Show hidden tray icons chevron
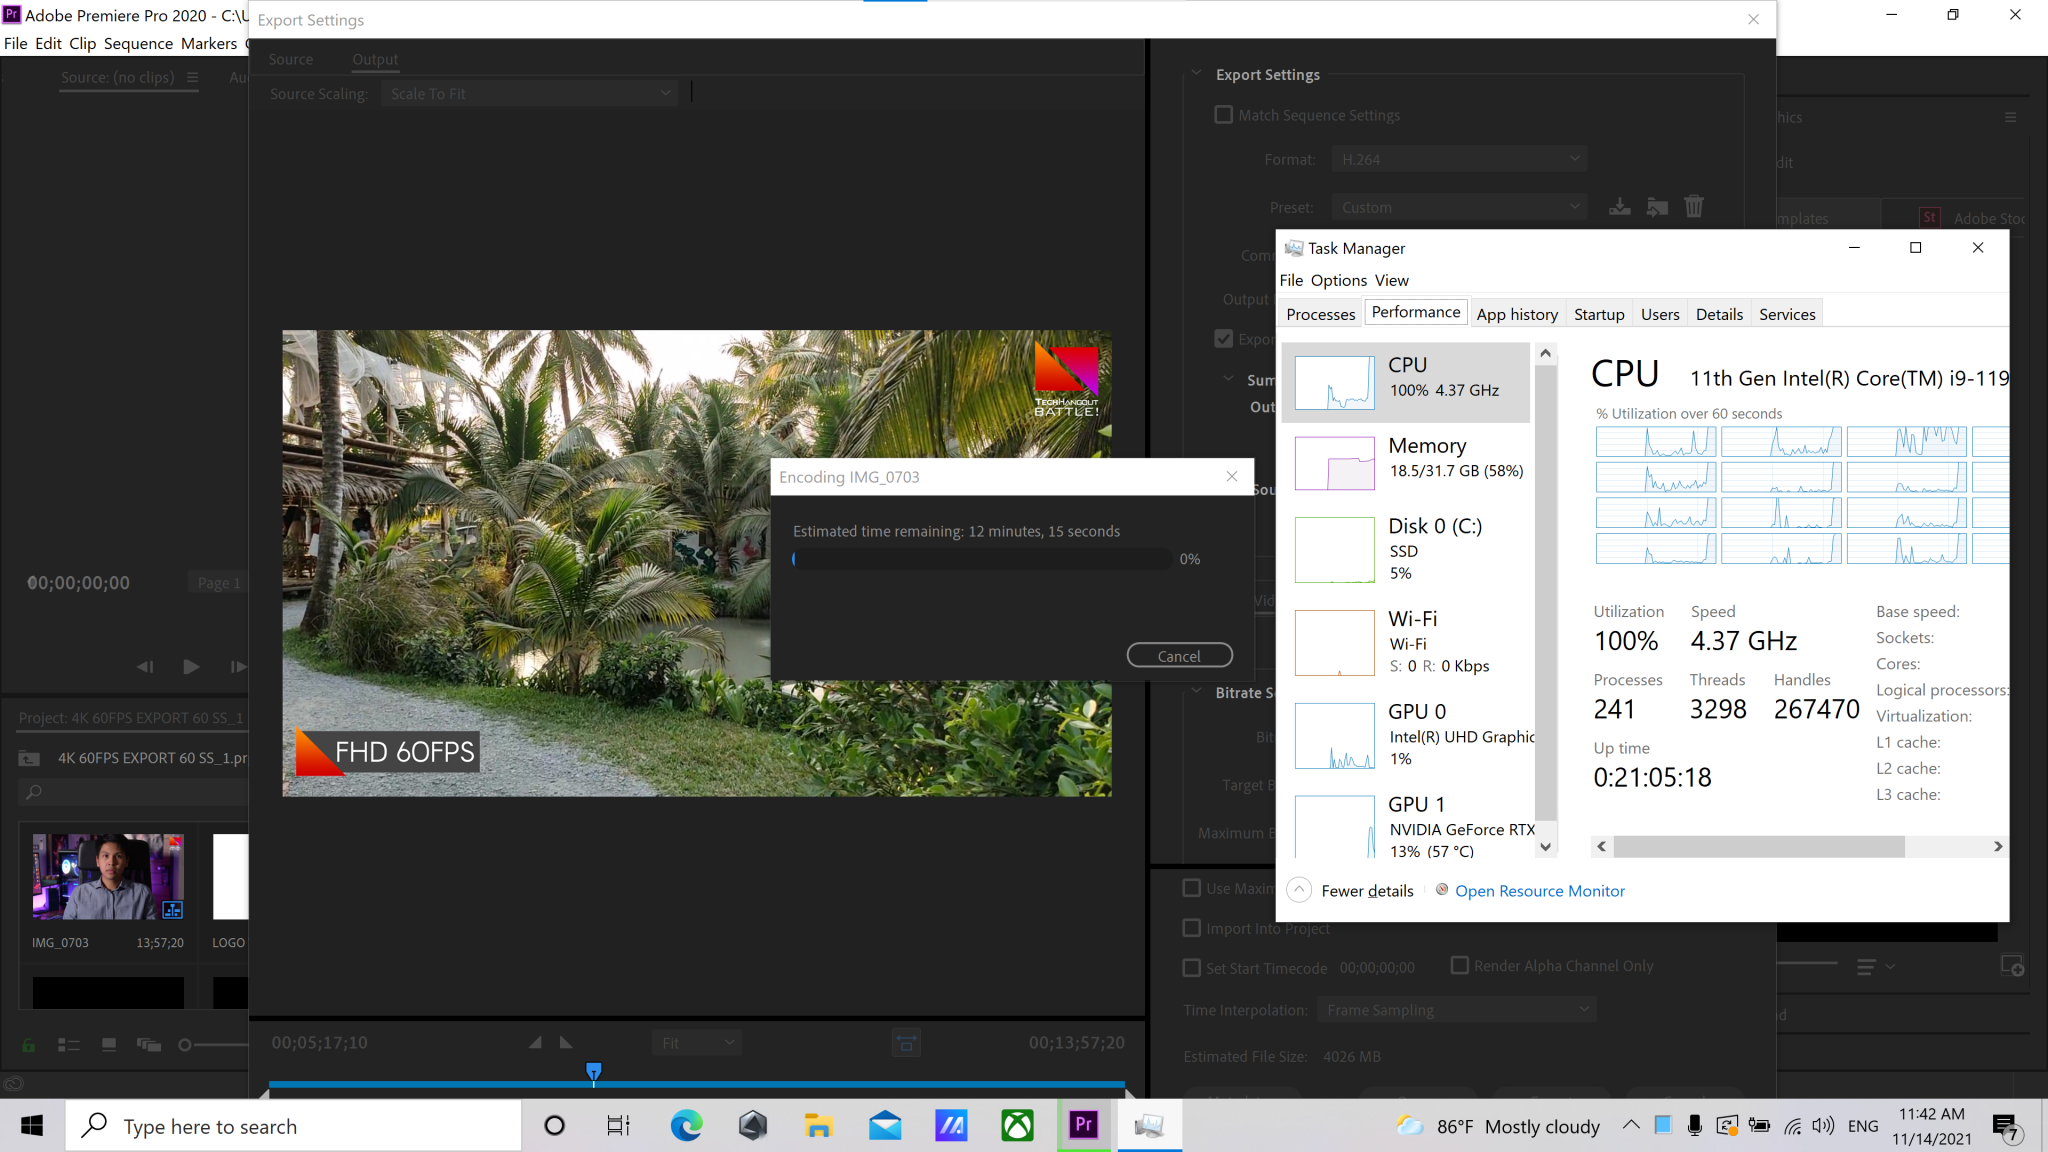 [1631, 1125]
